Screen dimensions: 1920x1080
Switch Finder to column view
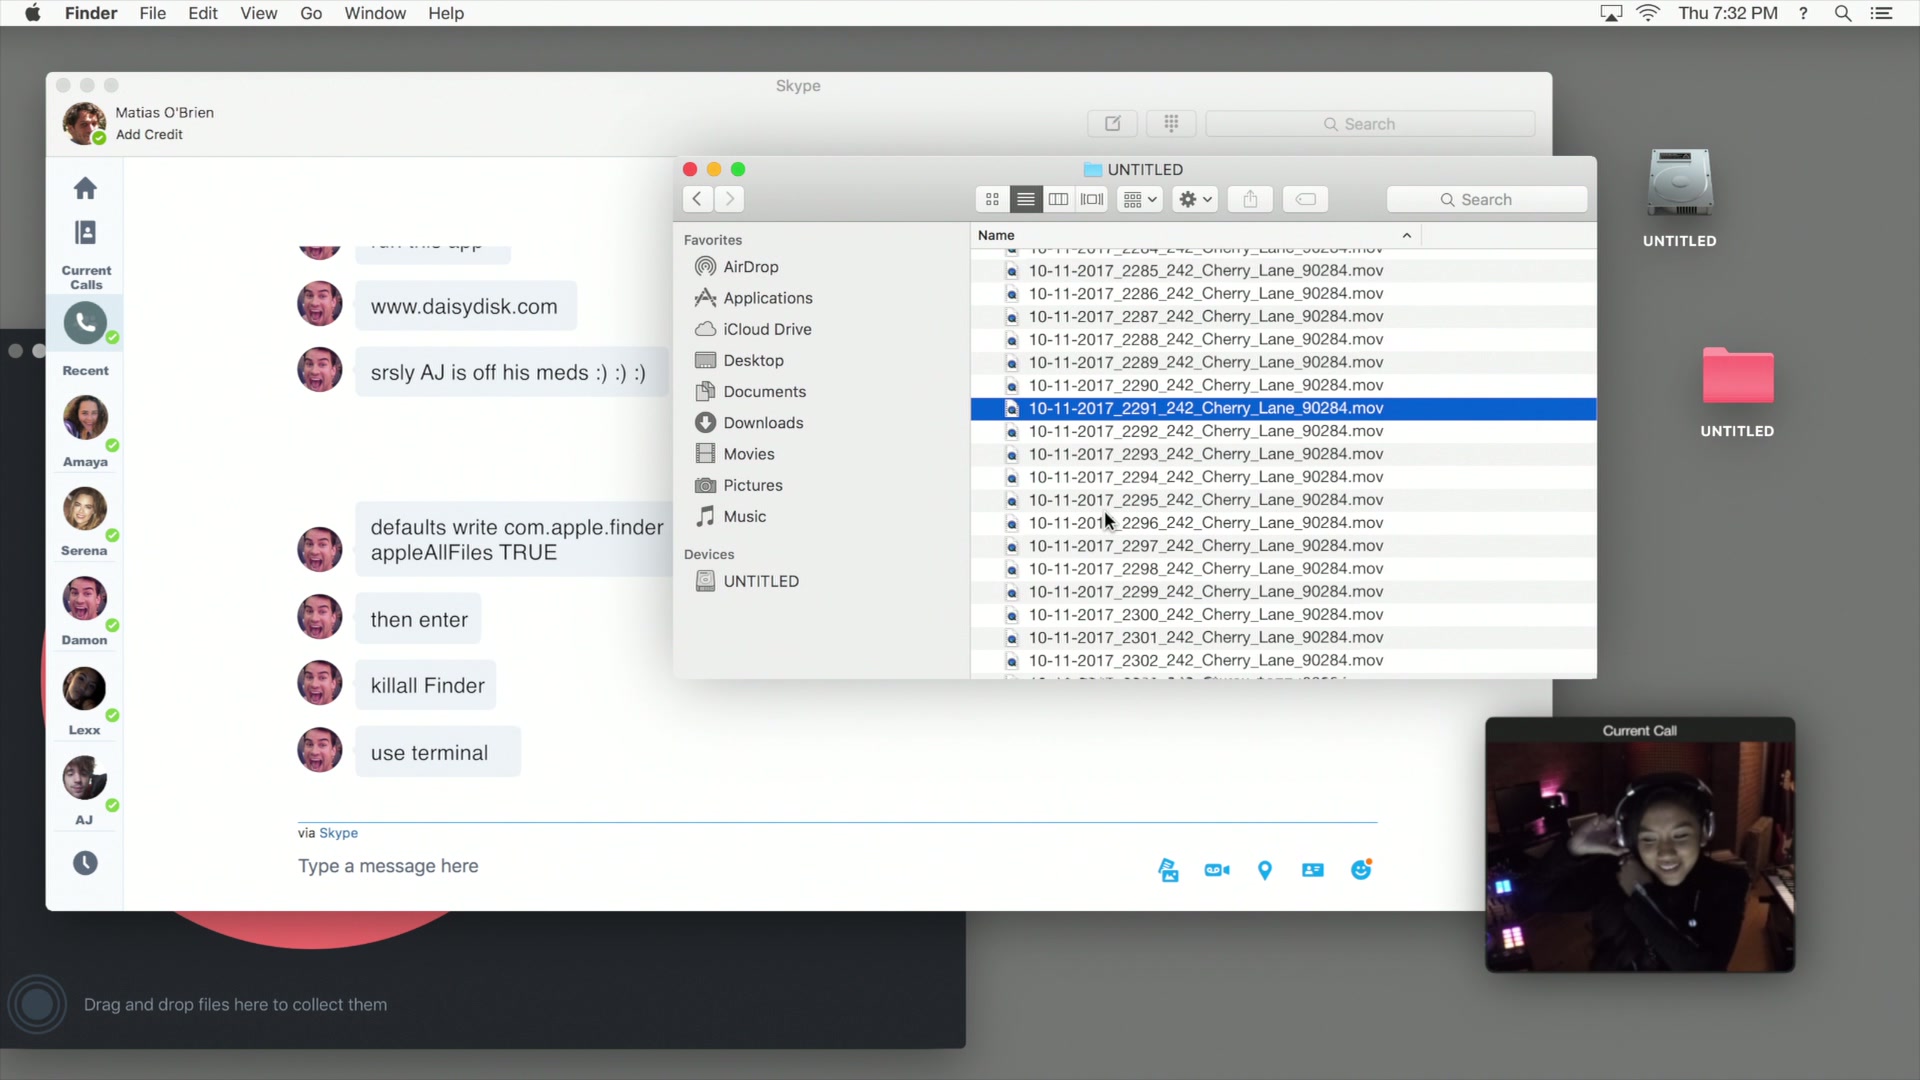click(1058, 199)
